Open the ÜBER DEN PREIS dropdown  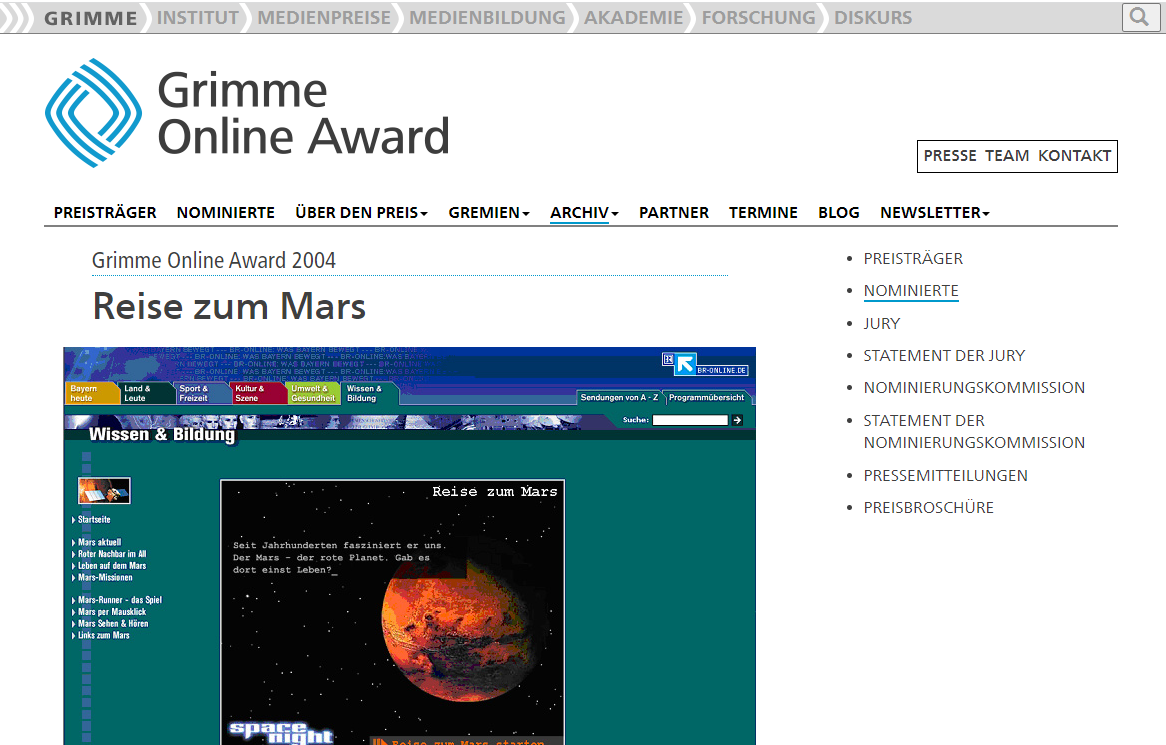point(361,213)
